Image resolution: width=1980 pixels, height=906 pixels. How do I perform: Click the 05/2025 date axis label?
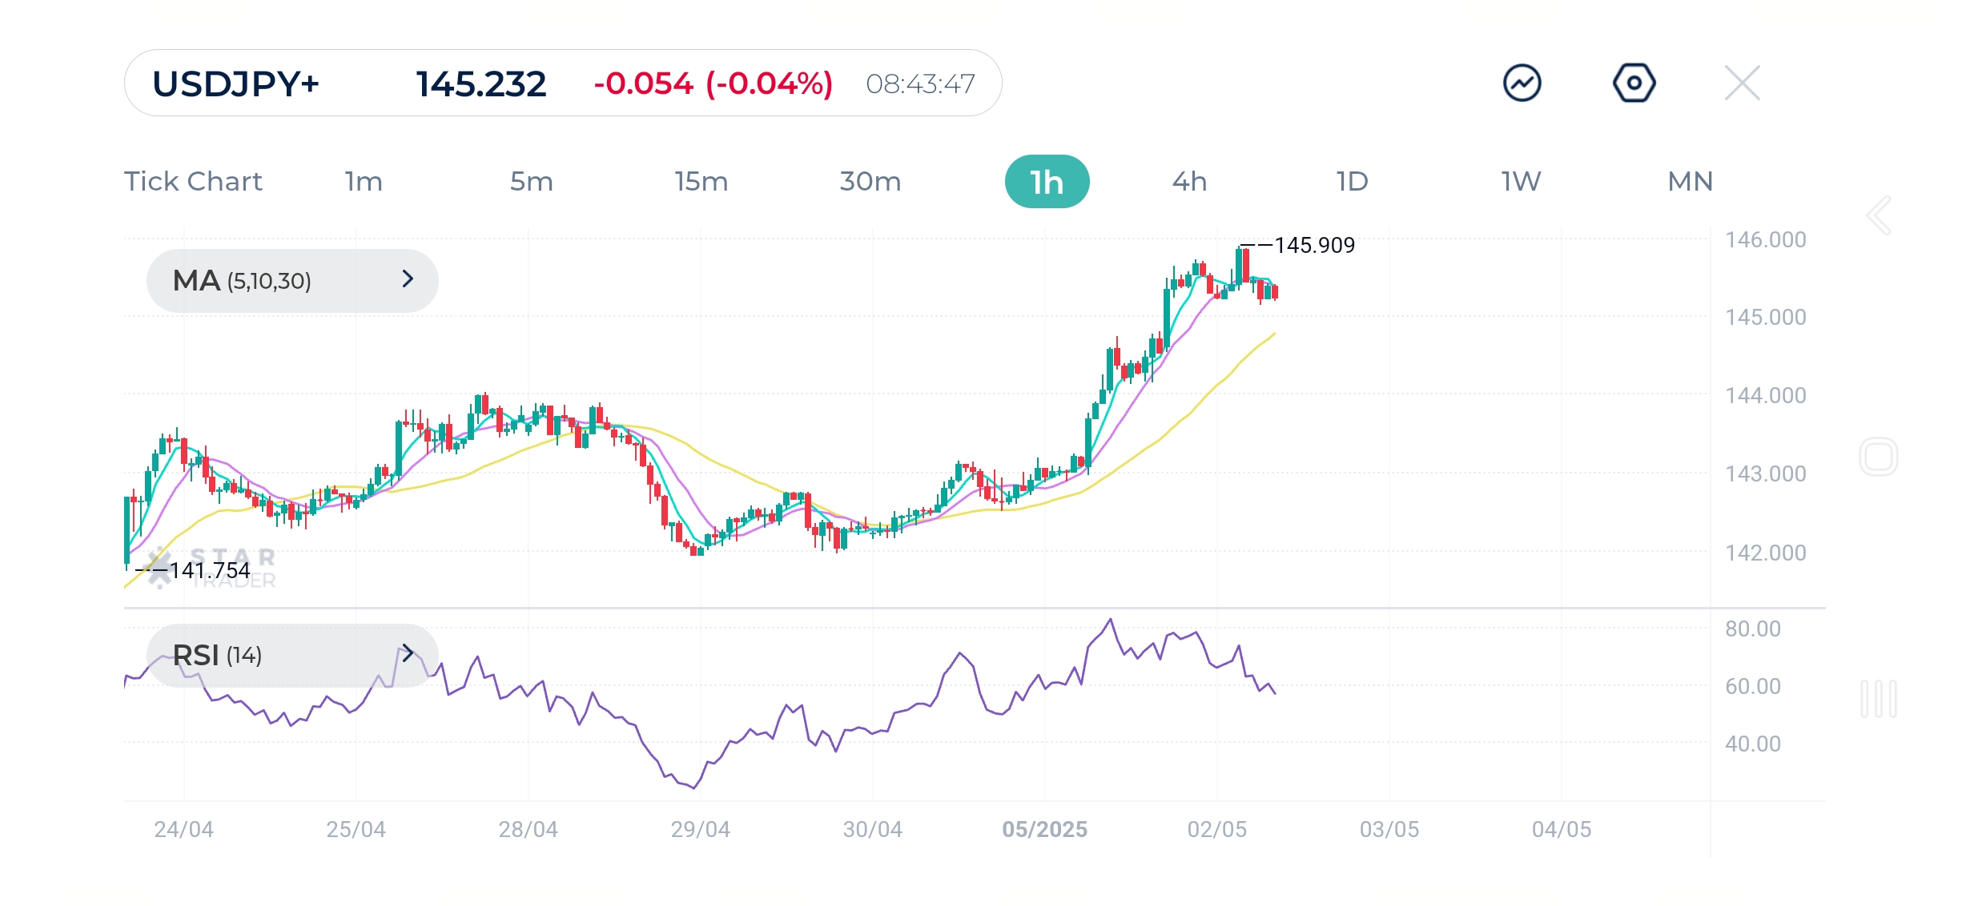pos(1046,829)
